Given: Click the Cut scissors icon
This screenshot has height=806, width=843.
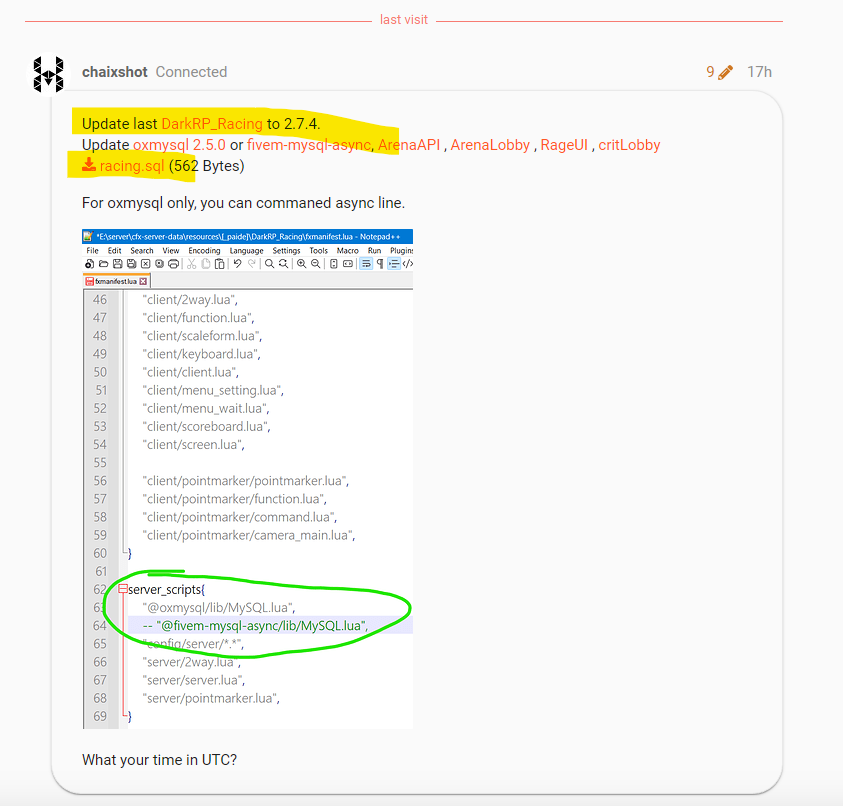Looking at the screenshot, I should [191, 263].
